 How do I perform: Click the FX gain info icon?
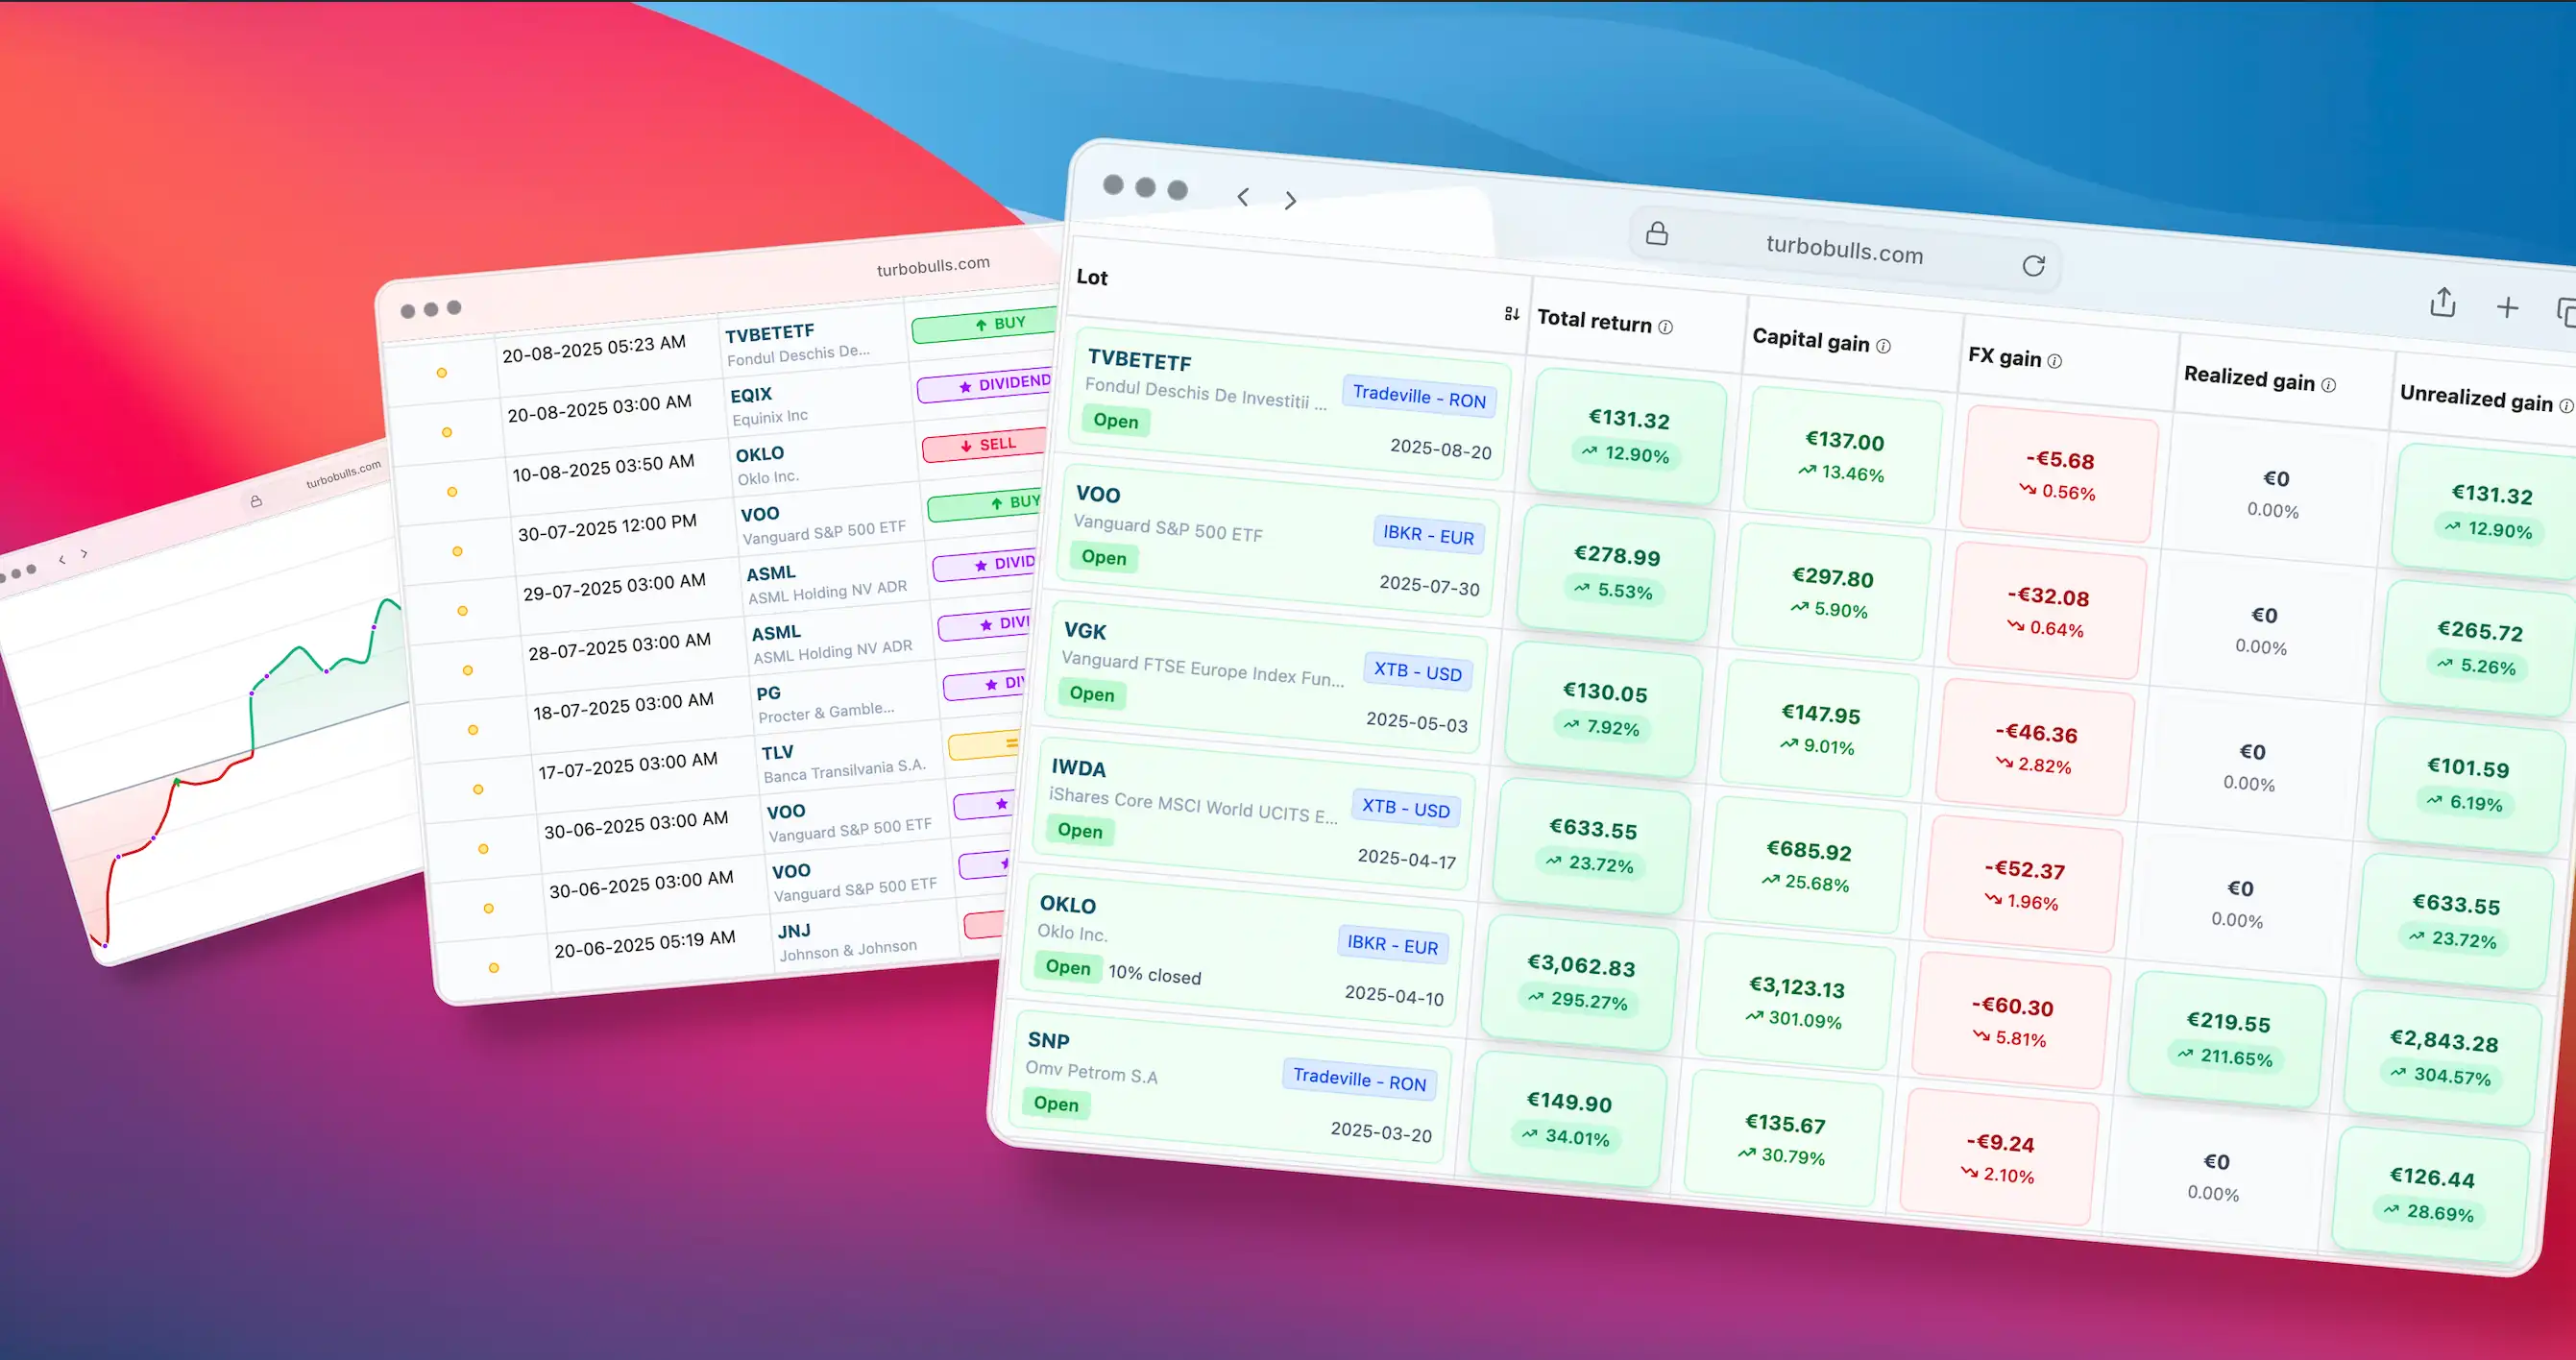pos(2054,361)
